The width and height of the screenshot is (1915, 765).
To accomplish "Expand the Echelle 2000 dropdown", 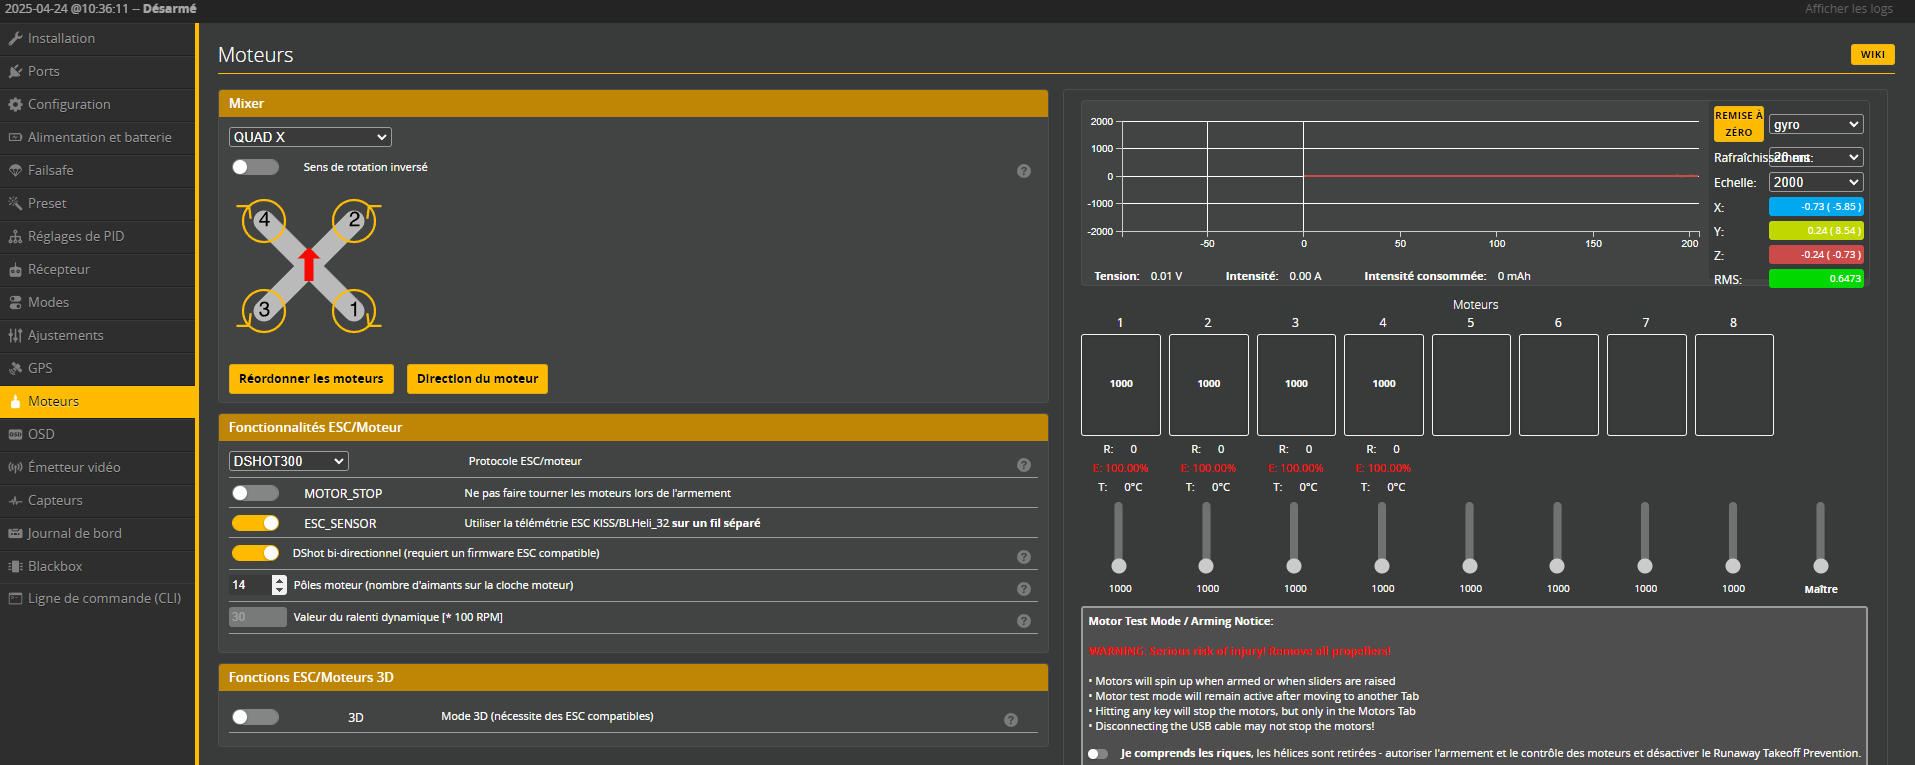I will (x=1815, y=182).
